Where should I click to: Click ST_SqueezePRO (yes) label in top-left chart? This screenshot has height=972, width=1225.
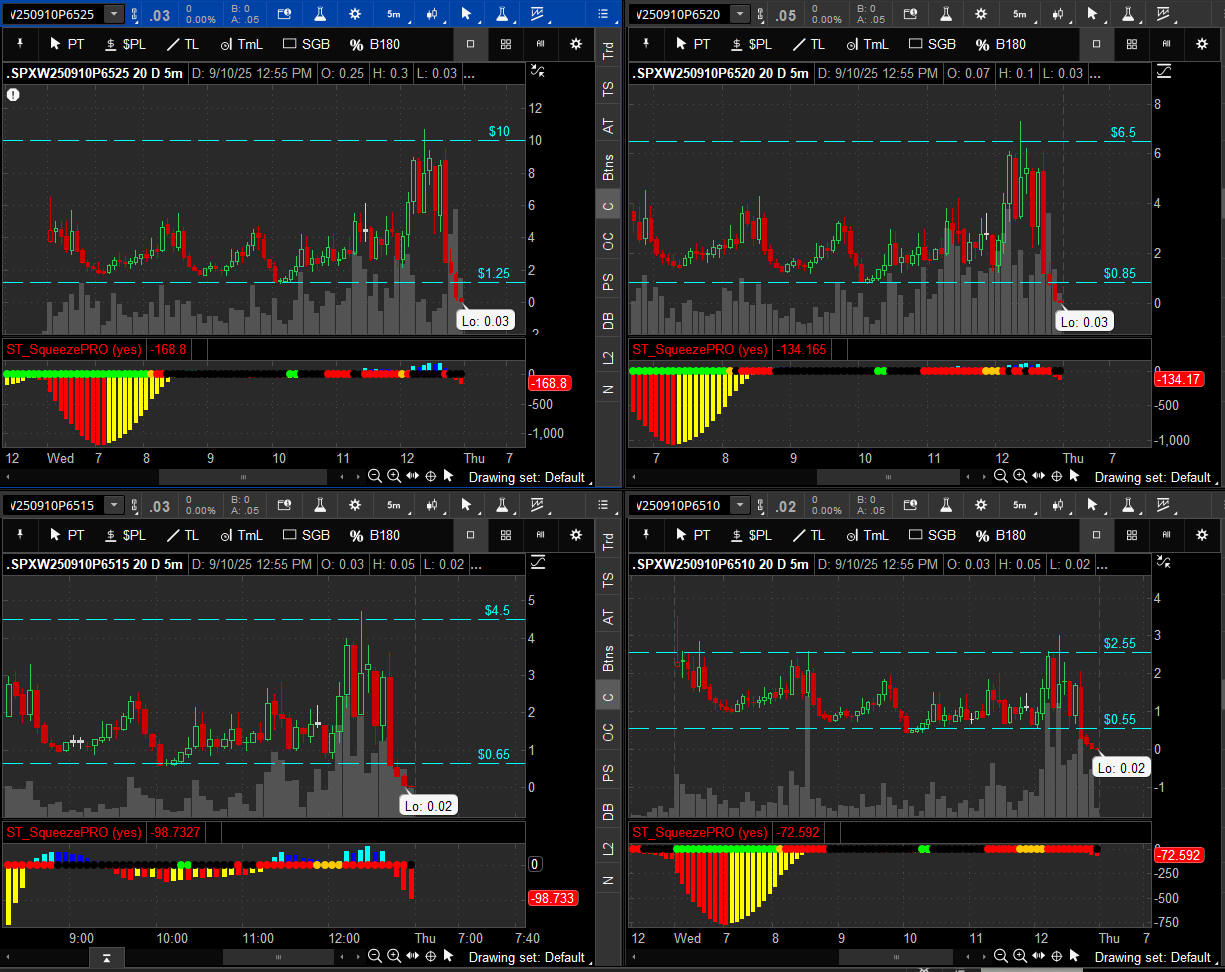pos(74,349)
